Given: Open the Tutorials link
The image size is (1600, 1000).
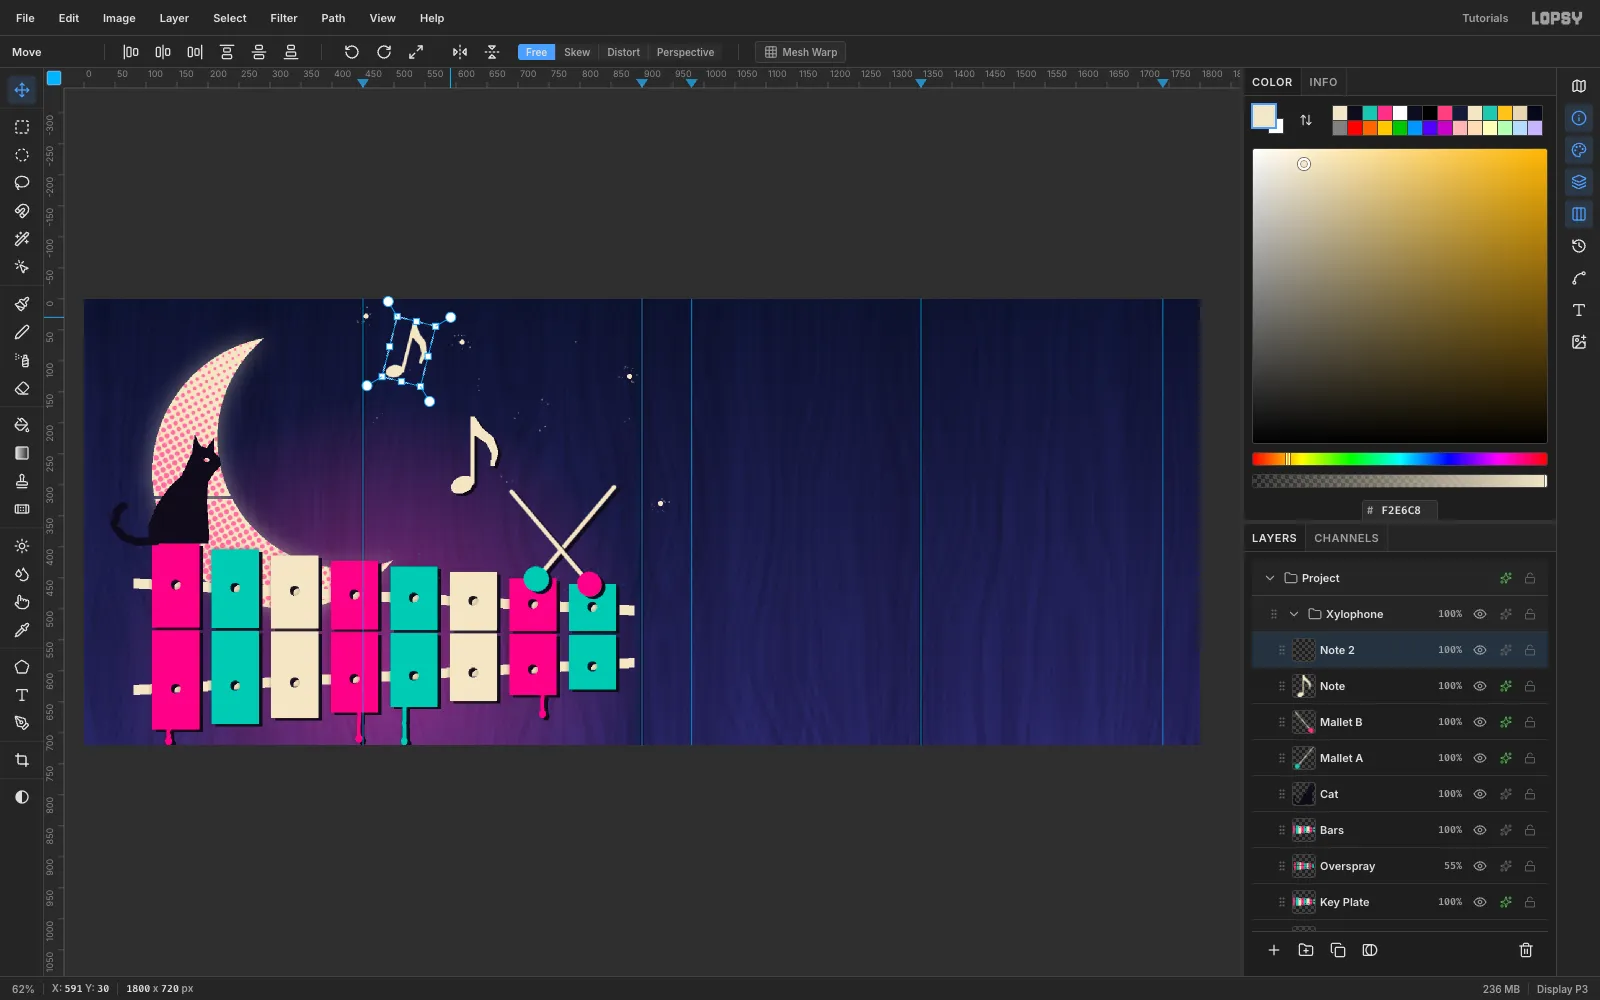Looking at the screenshot, I should tap(1485, 18).
